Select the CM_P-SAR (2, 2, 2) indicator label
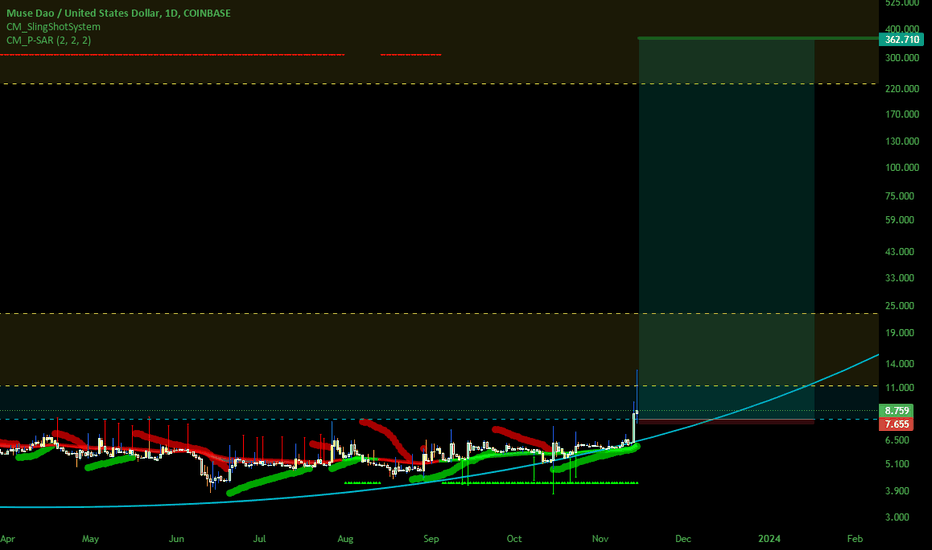This screenshot has width=932, height=550. pos(49,40)
